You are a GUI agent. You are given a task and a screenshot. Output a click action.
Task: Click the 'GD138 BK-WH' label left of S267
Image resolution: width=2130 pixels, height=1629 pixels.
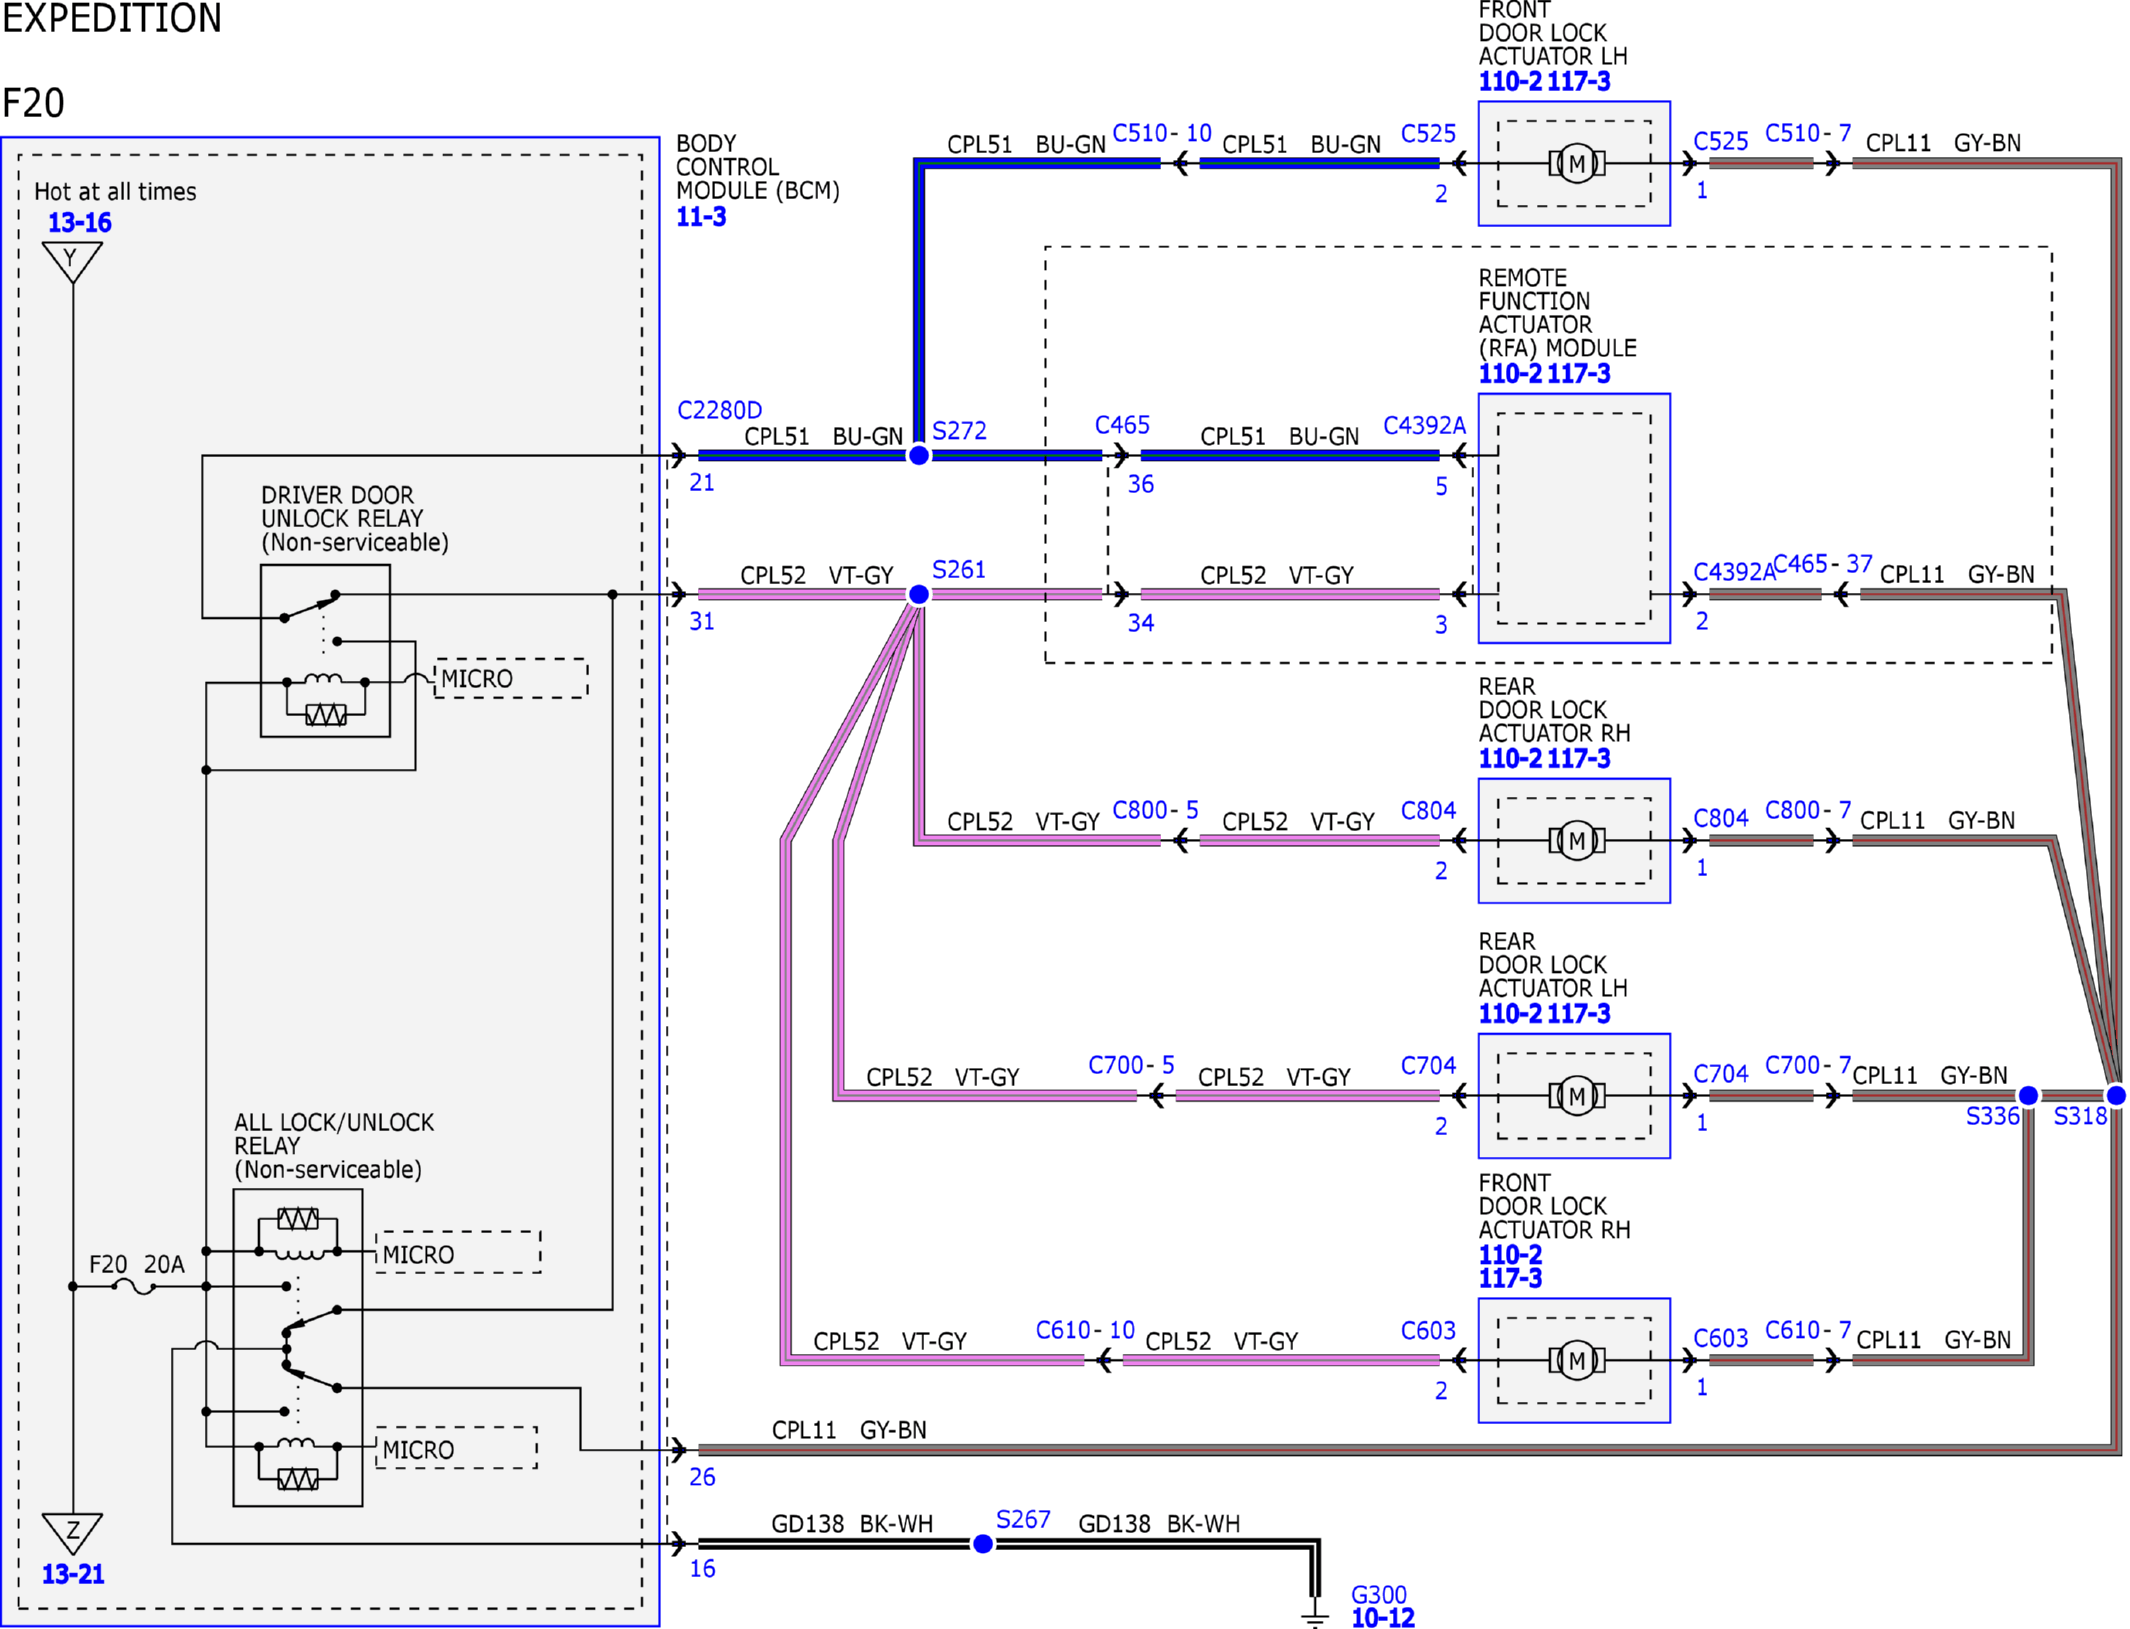tap(852, 1524)
